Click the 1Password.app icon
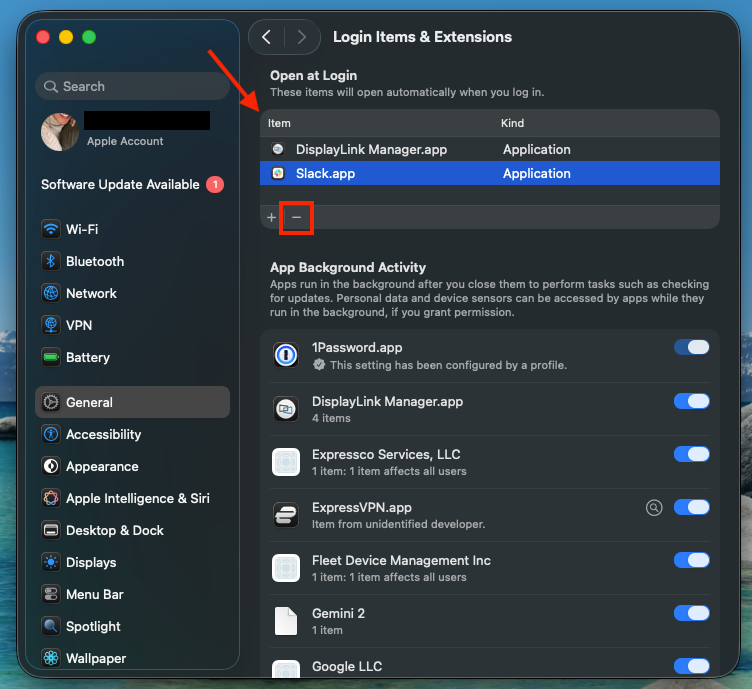This screenshot has width=752, height=689. 286,355
